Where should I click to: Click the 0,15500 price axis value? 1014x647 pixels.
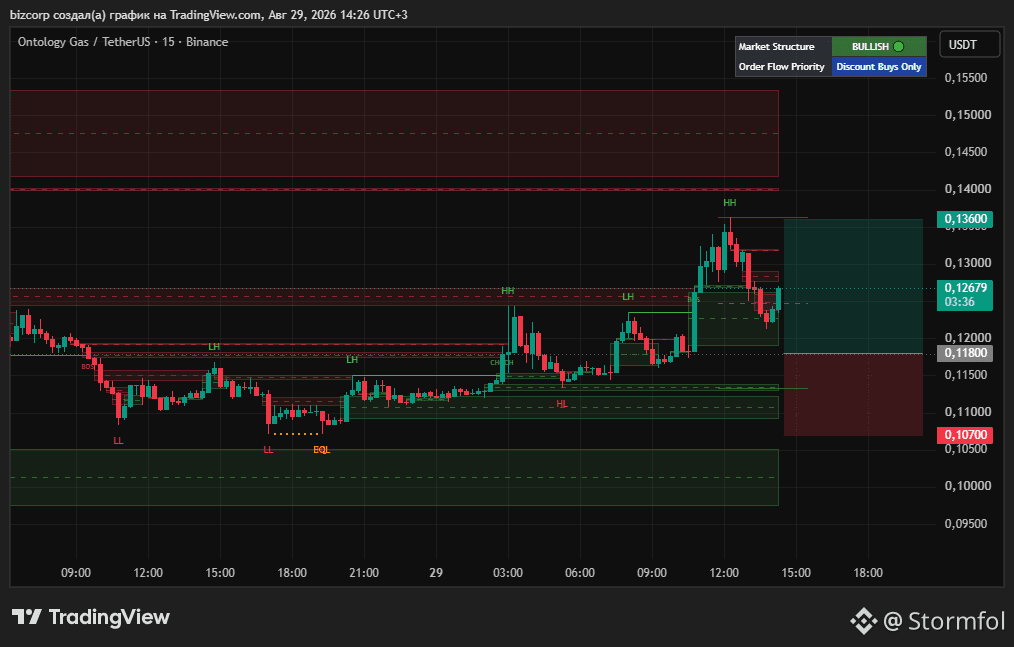click(x=965, y=78)
